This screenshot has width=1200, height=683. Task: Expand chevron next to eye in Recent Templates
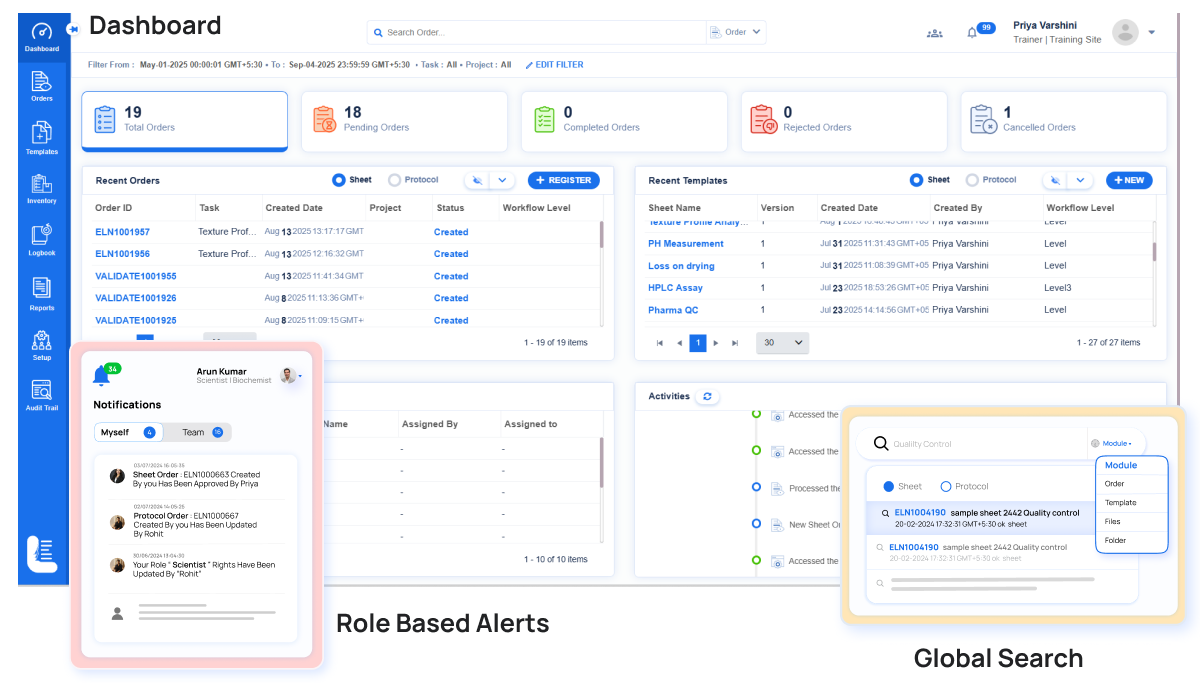[x=1079, y=181]
